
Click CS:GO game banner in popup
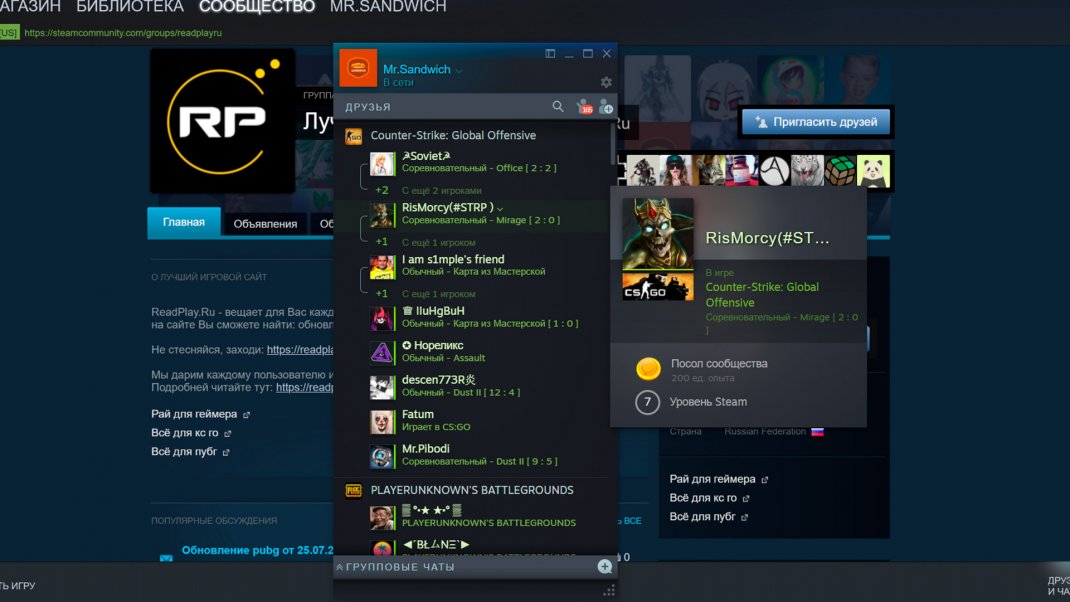pos(658,287)
